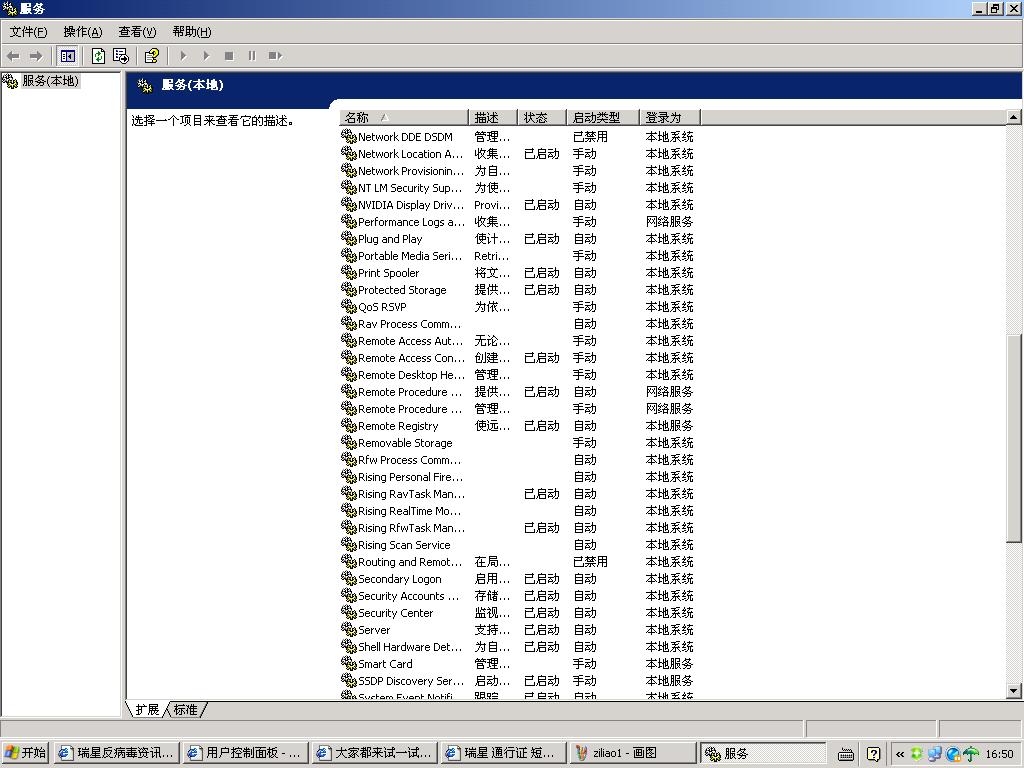Click the Rising Scan Service gear icon
Viewport: 1024px width, 768px height.
coord(349,544)
